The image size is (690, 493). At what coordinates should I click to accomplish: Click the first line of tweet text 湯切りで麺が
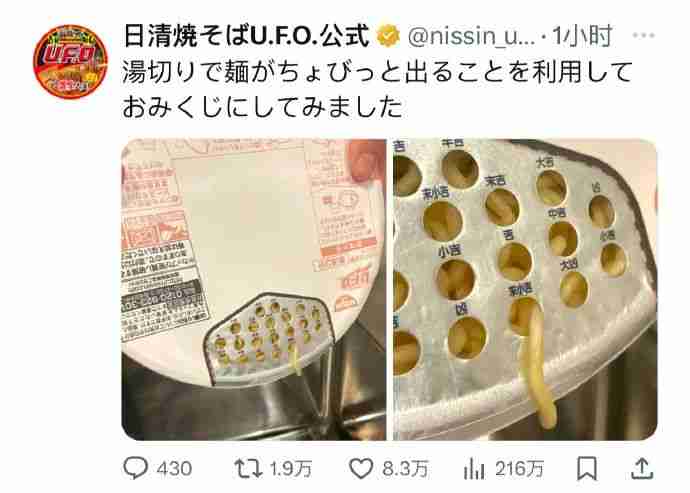pos(377,72)
